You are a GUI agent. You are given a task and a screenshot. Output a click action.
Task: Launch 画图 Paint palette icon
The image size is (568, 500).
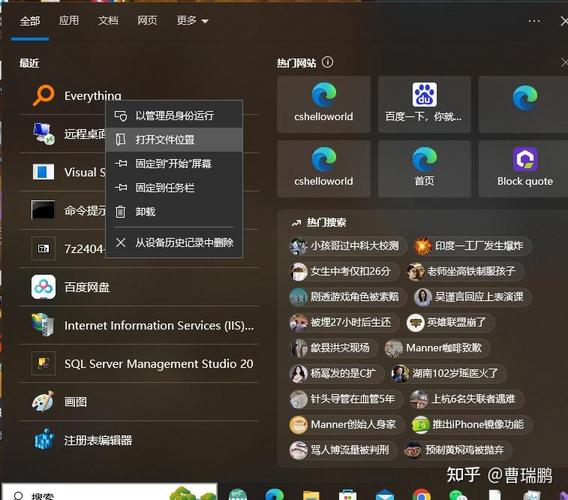(43, 401)
